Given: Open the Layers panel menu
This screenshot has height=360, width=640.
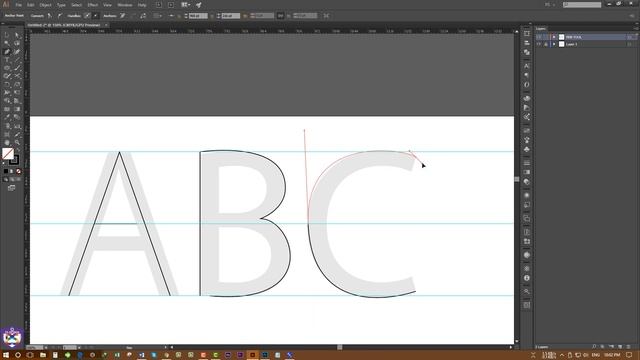Looking at the screenshot, I should pyautogui.click(x=636, y=29).
